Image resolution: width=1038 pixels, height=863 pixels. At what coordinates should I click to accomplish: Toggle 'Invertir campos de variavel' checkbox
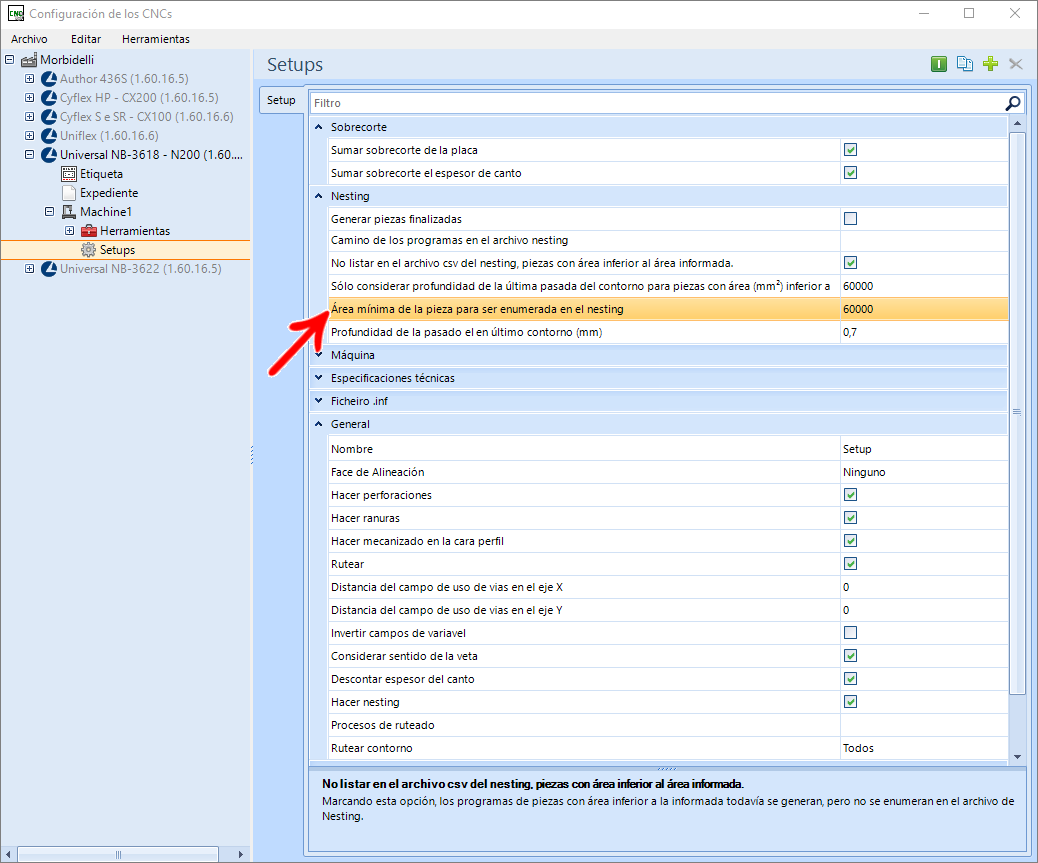point(850,633)
